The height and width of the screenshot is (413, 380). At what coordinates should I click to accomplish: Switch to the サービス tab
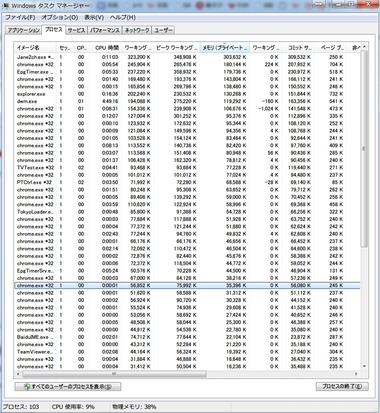tap(76, 30)
